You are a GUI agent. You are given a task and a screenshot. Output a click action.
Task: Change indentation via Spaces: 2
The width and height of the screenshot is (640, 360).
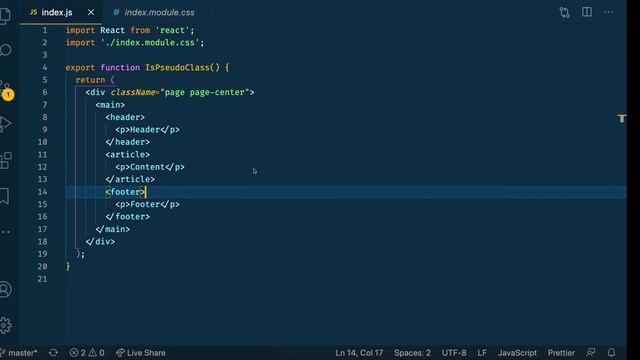(412, 353)
